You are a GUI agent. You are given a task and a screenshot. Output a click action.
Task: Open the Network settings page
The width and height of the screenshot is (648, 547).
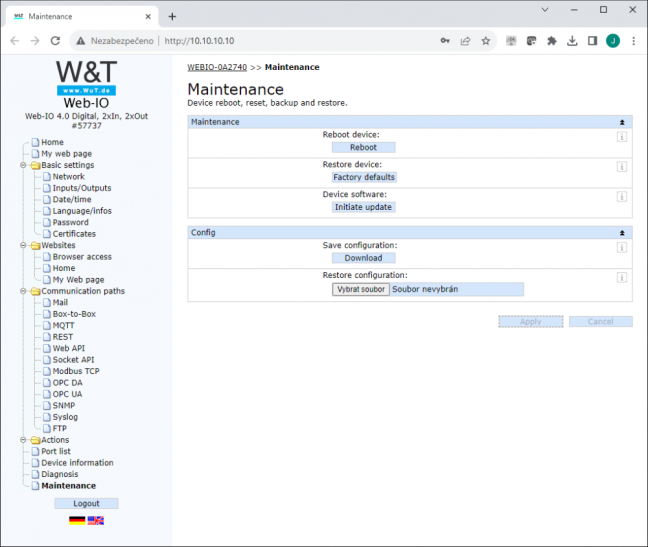point(68,176)
